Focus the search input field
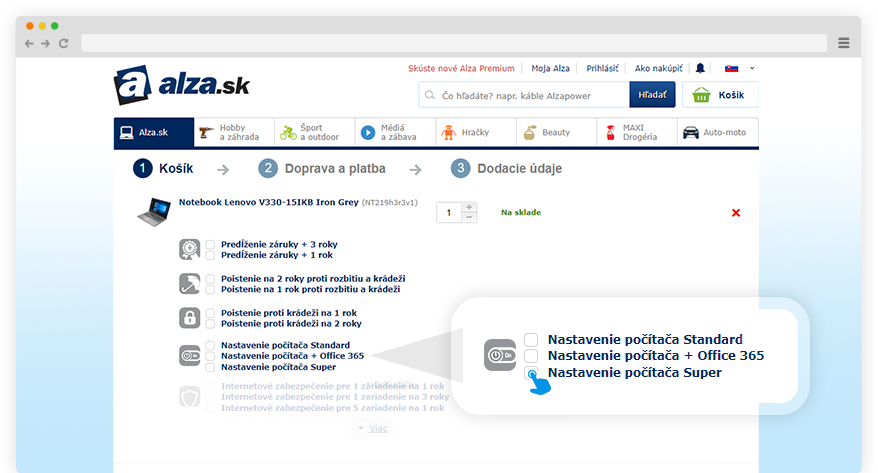 (x=524, y=95)
